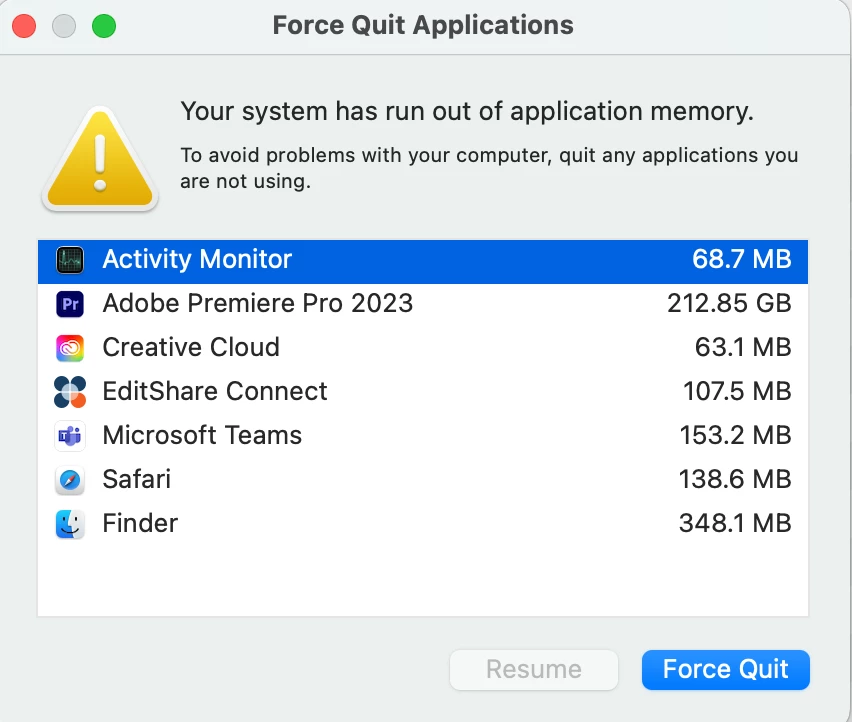Click the Finder face icon
This screenshot has height=722, width=852.
click(70, 524)
